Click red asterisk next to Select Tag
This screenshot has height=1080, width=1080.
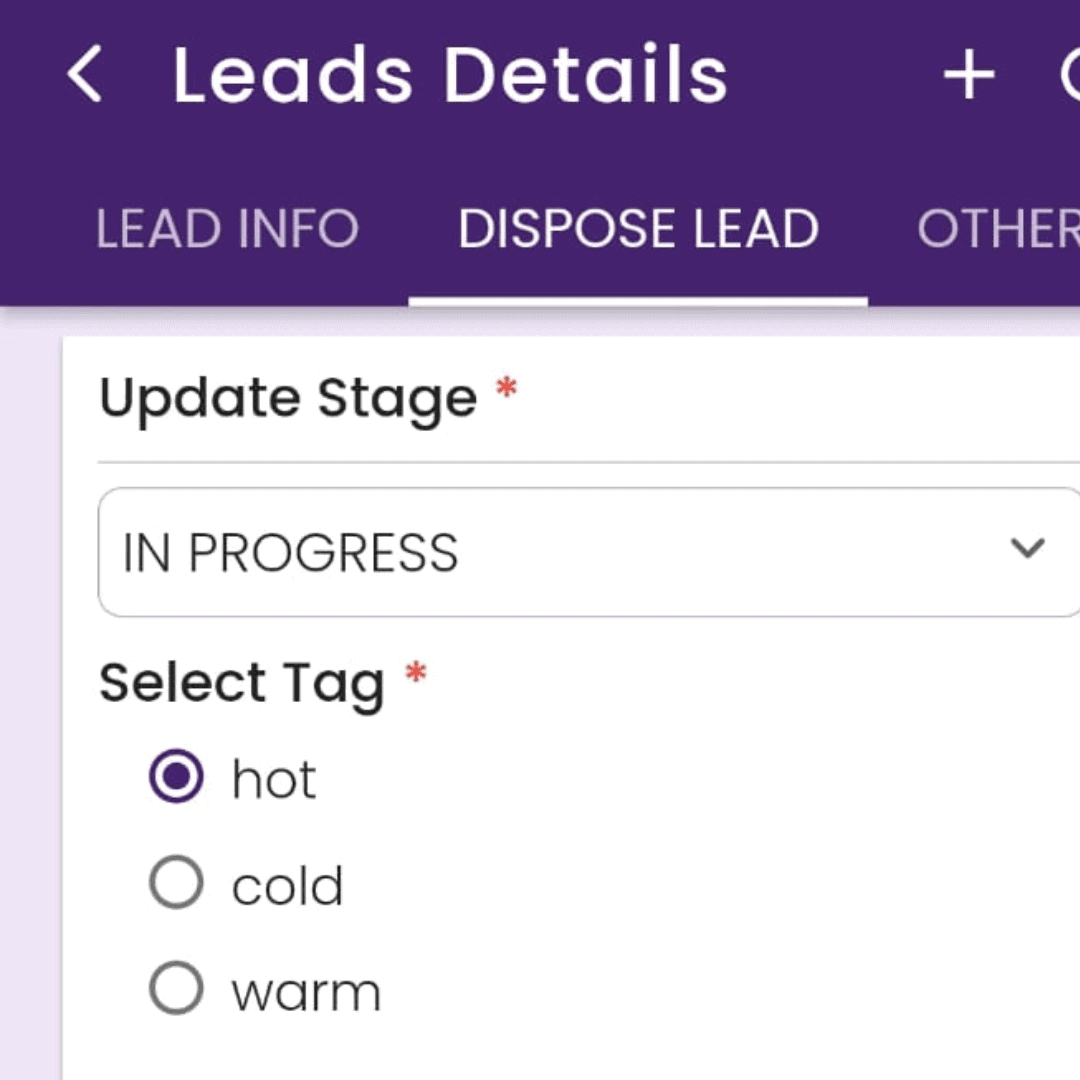(x=415, y=673)
